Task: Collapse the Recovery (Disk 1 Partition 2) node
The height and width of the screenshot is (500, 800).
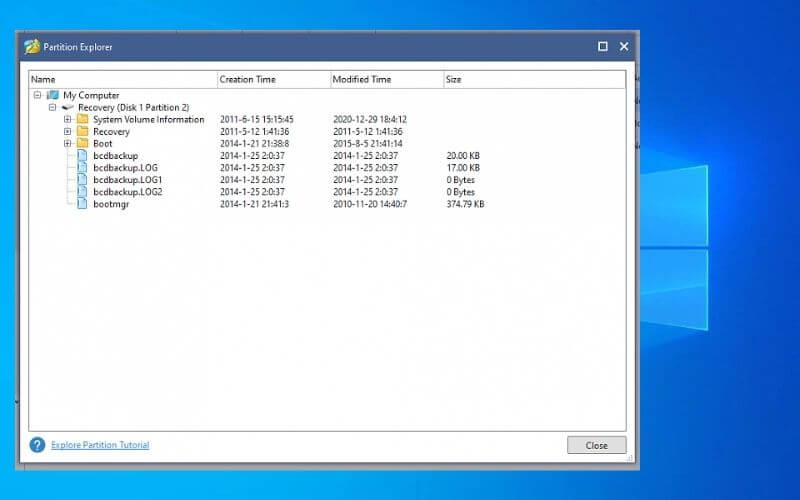Action: [52, 107]
